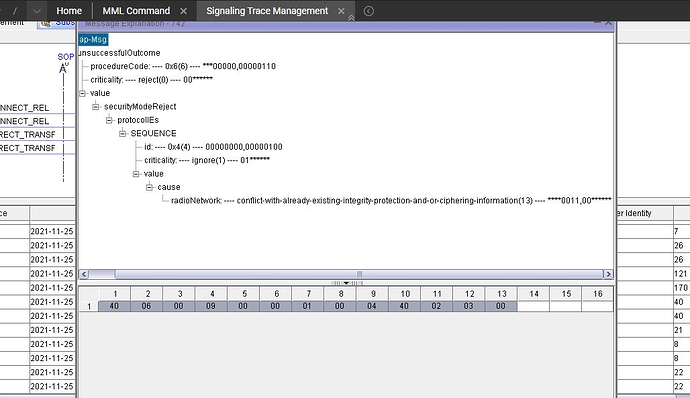Select hex byte 02 in column 11
Screen dimensions: 690x398
[436, 306]
